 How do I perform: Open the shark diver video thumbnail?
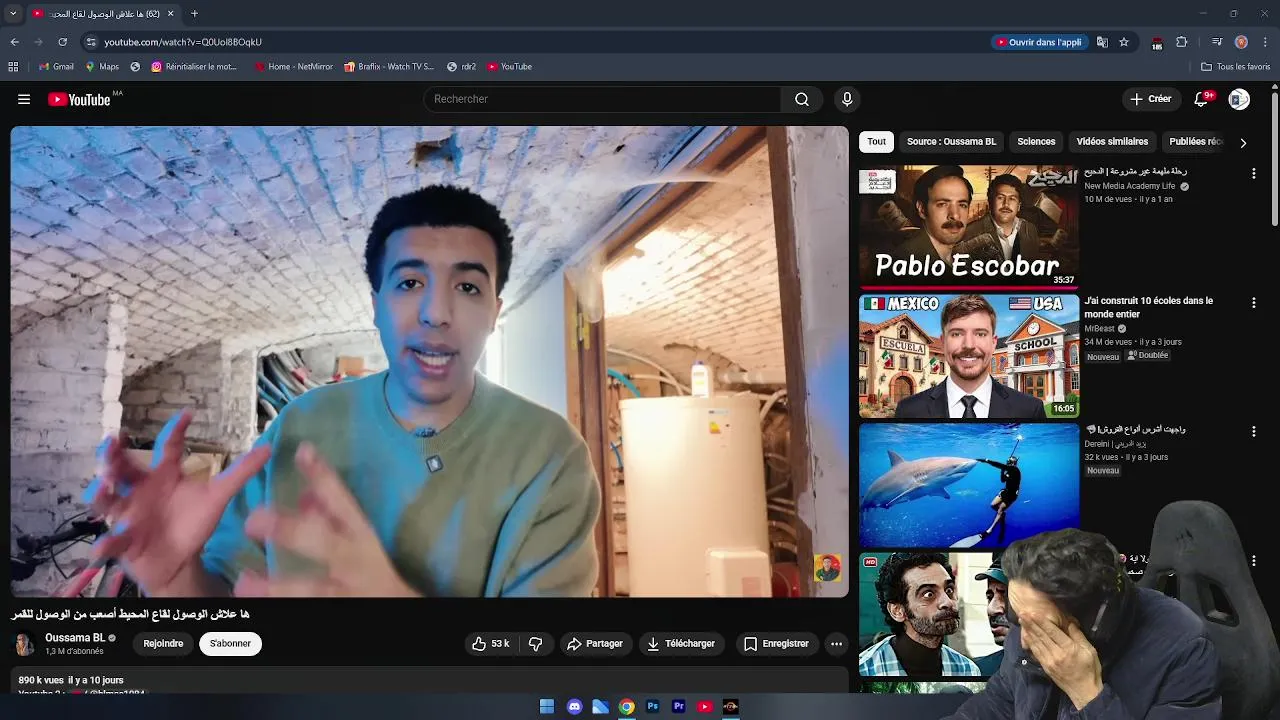(969, 485)
